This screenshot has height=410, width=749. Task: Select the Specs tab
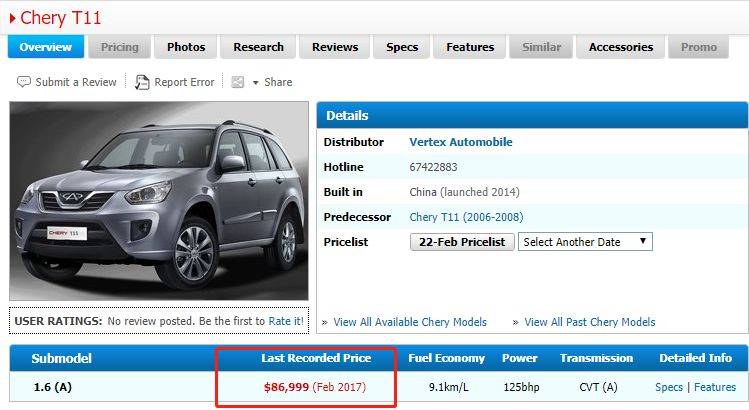[402, 47]
